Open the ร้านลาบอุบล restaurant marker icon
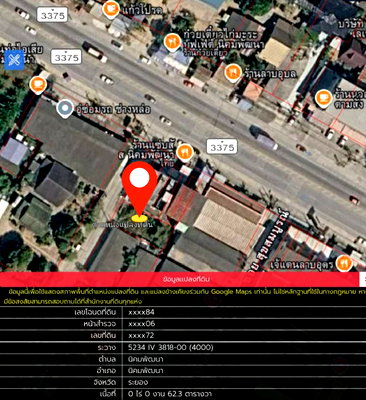The image size is (366, 400). [233, 73]
